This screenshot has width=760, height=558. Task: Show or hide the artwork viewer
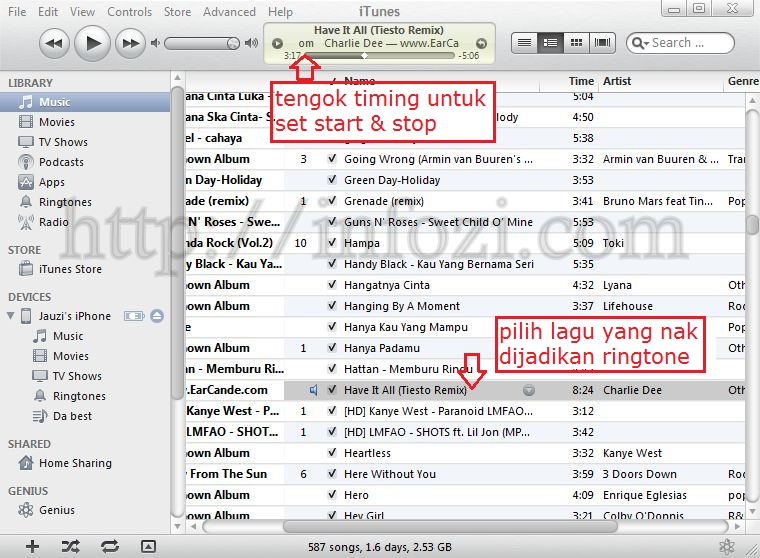pyautogui.click(x=148, y=547)
